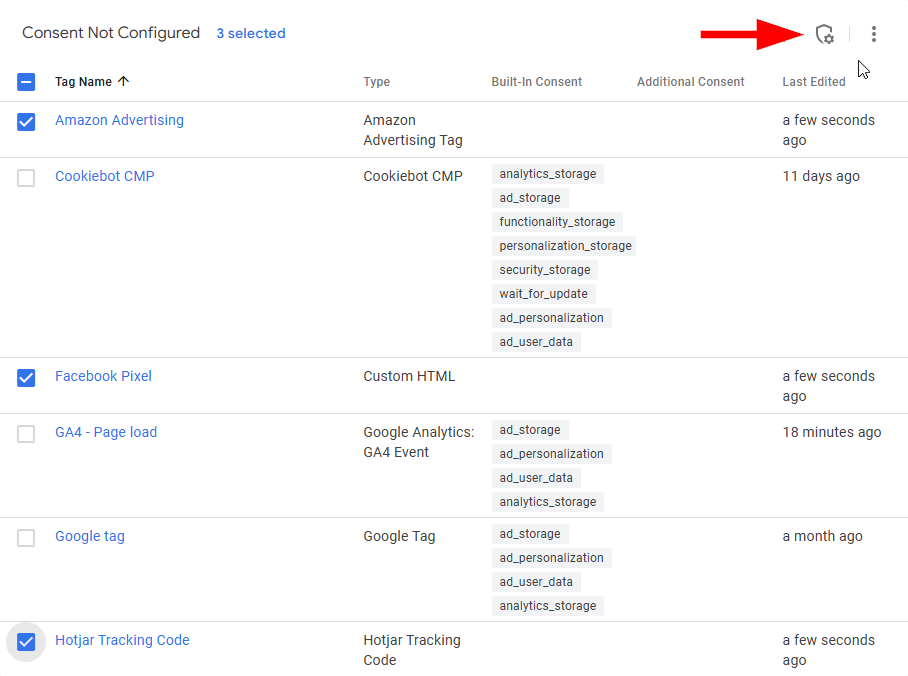This screenshot has width=908, height=676.
Task: Click the '11 days ago' last edited cell
Action: [x=821, y=176]
